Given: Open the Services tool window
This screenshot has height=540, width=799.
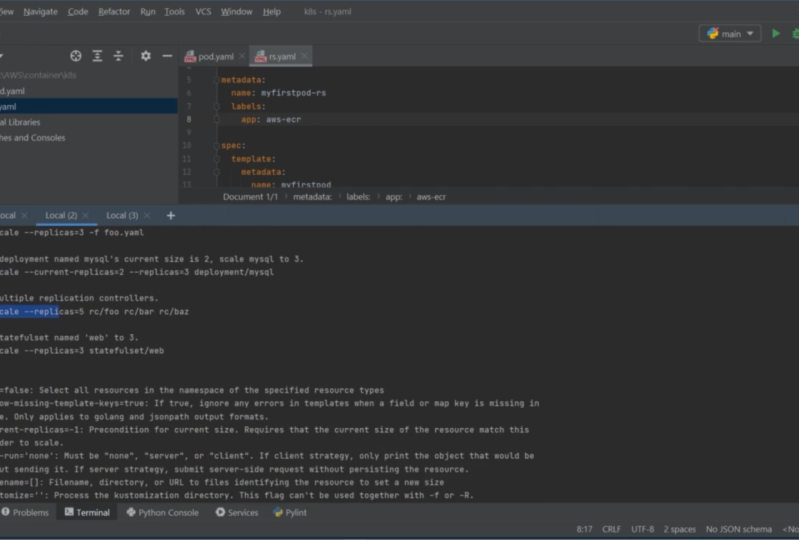Looking at the screenshot, I should click(237, 512).
